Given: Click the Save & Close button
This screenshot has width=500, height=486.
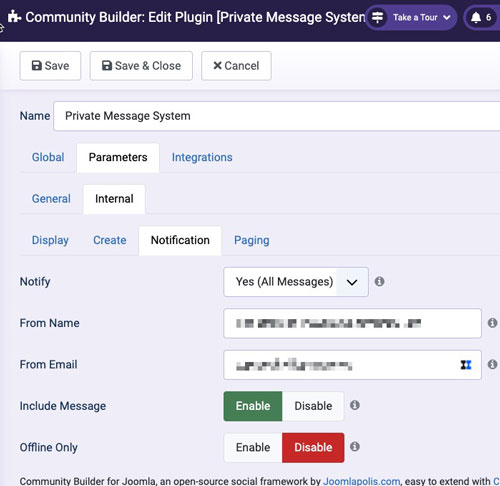Looking at the screenshot, I should tap(141, 66).
